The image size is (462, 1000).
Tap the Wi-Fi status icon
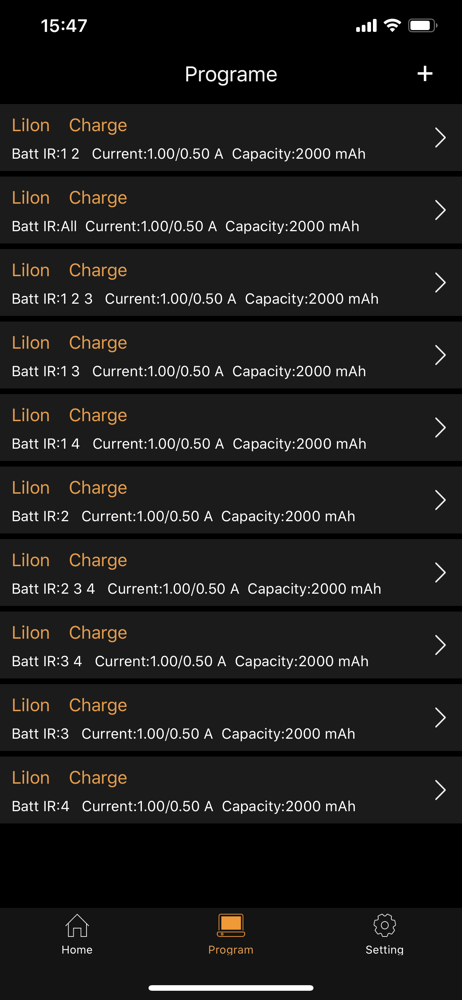(x=392, y=26)
